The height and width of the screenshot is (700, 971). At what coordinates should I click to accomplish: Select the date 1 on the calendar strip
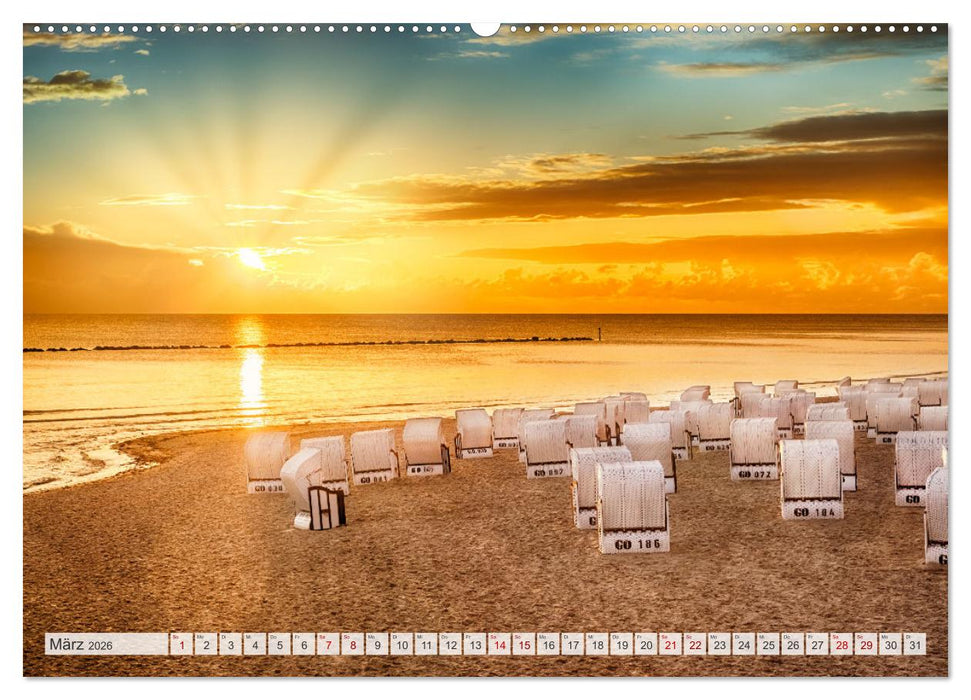click(181, 645)
